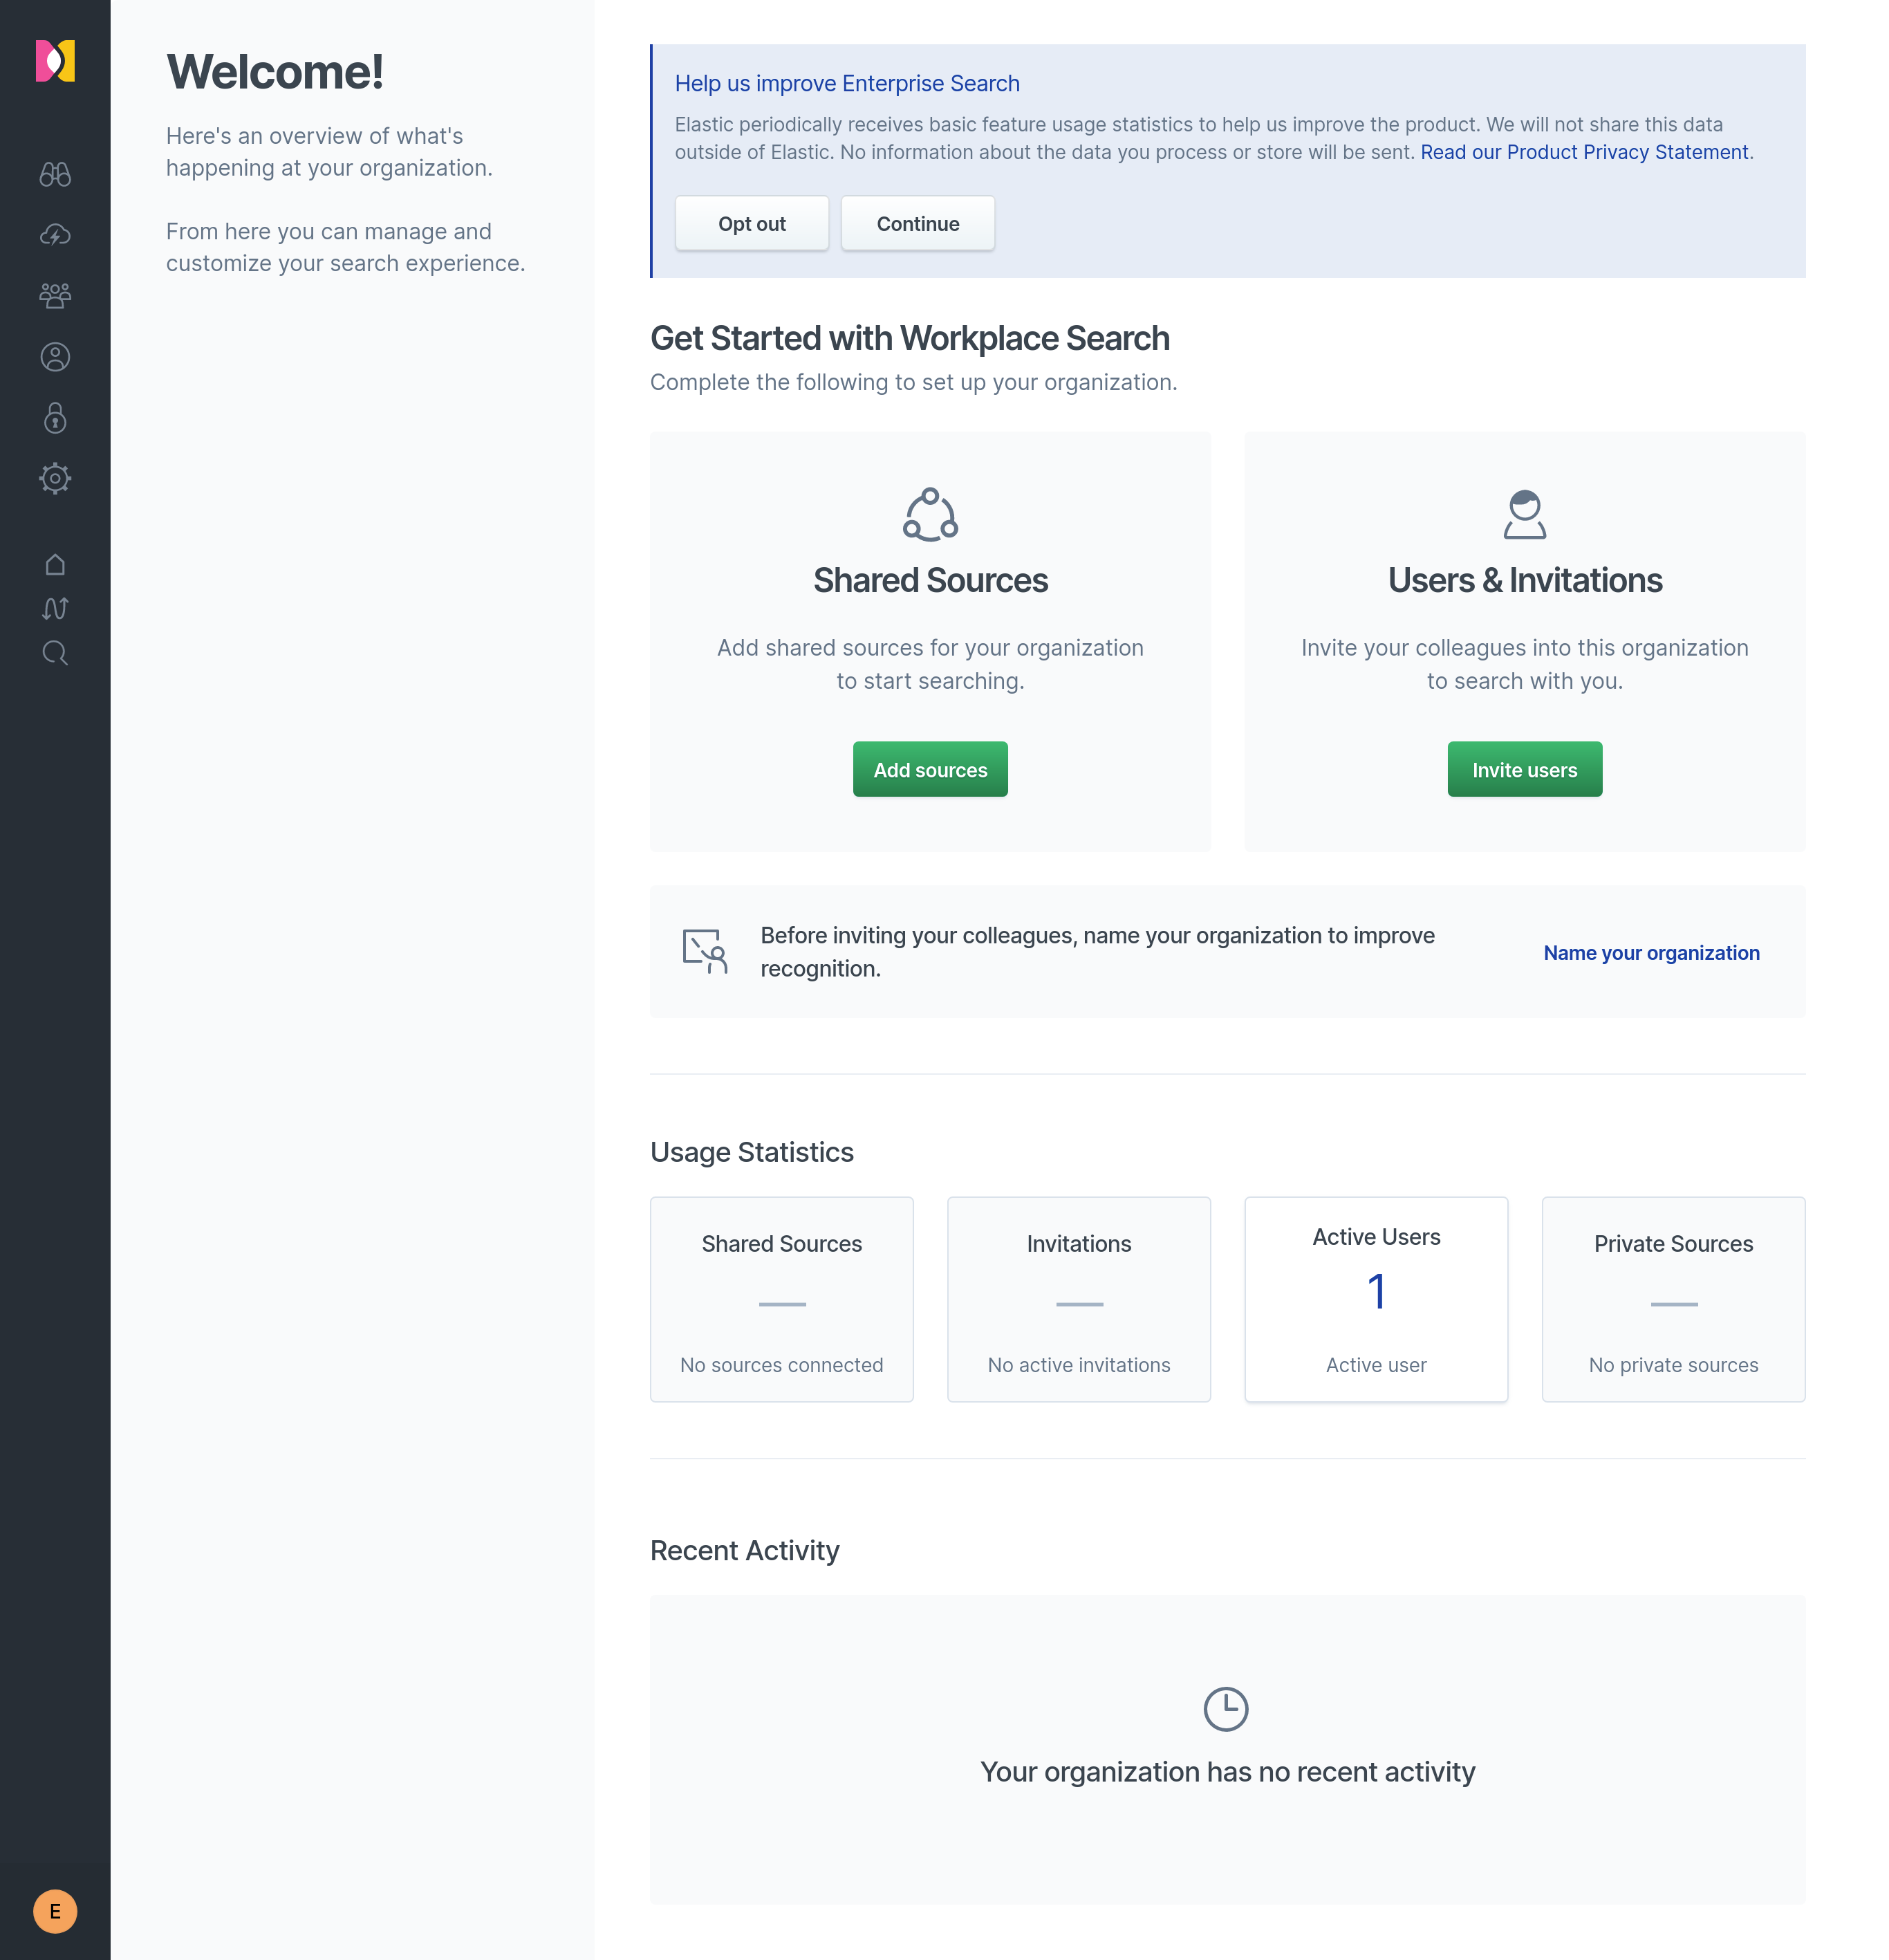Screen dimensions: 1889x1960
Task: Click the magnifying glass search icon
Action: coord(55,653)
